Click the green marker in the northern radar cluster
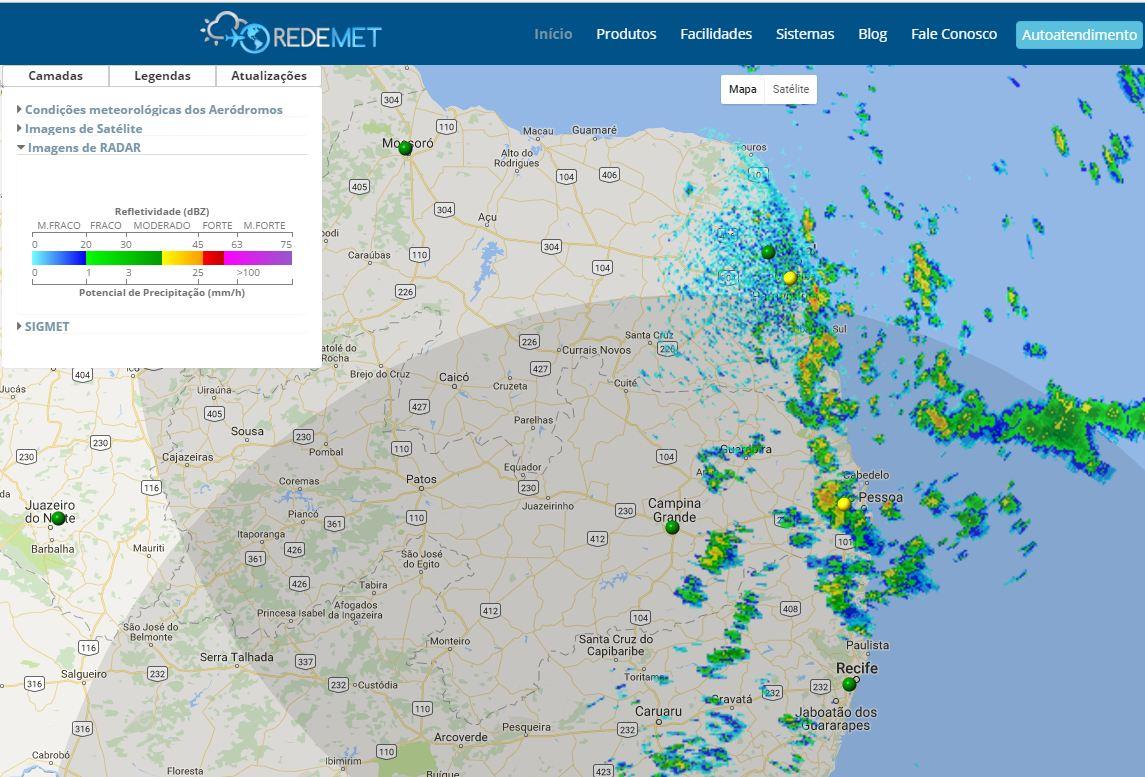Screen dimensions: 1145x777 (768, 252)
